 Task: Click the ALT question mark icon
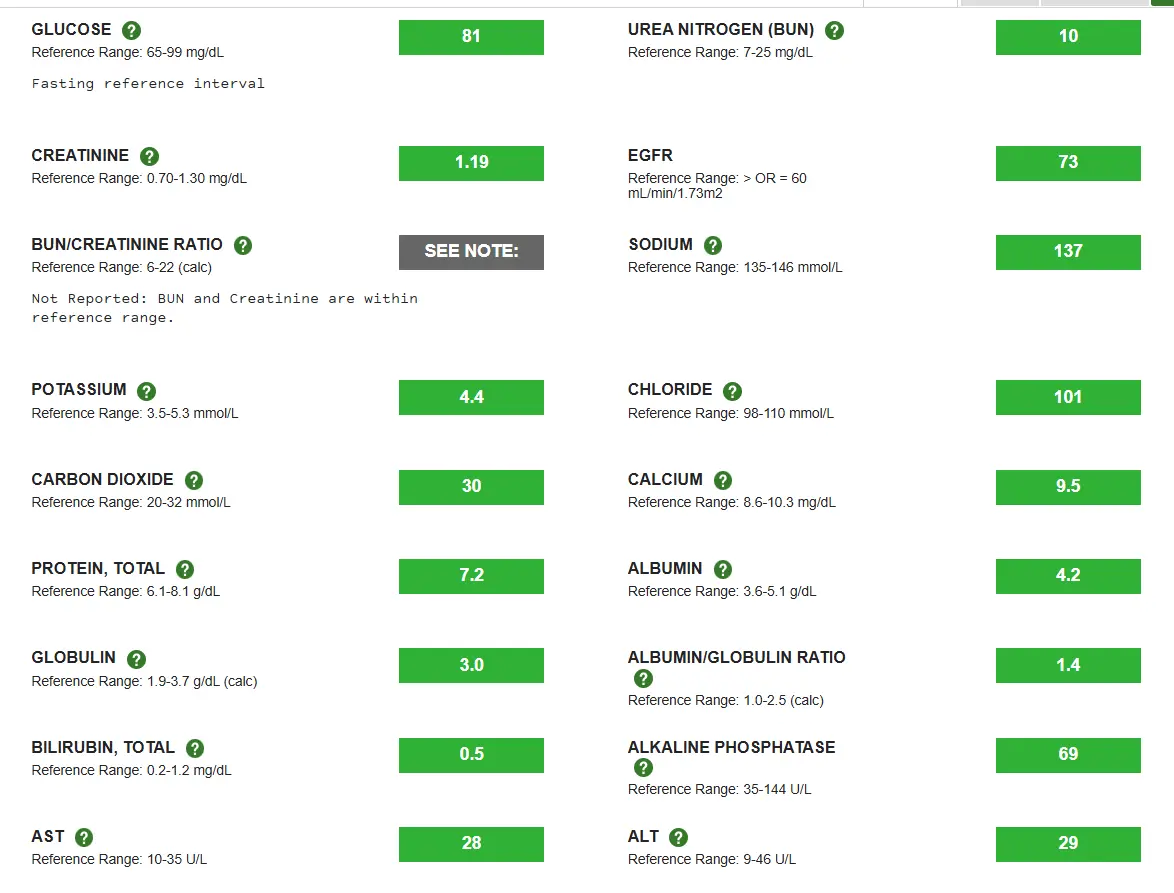[679, 838]
